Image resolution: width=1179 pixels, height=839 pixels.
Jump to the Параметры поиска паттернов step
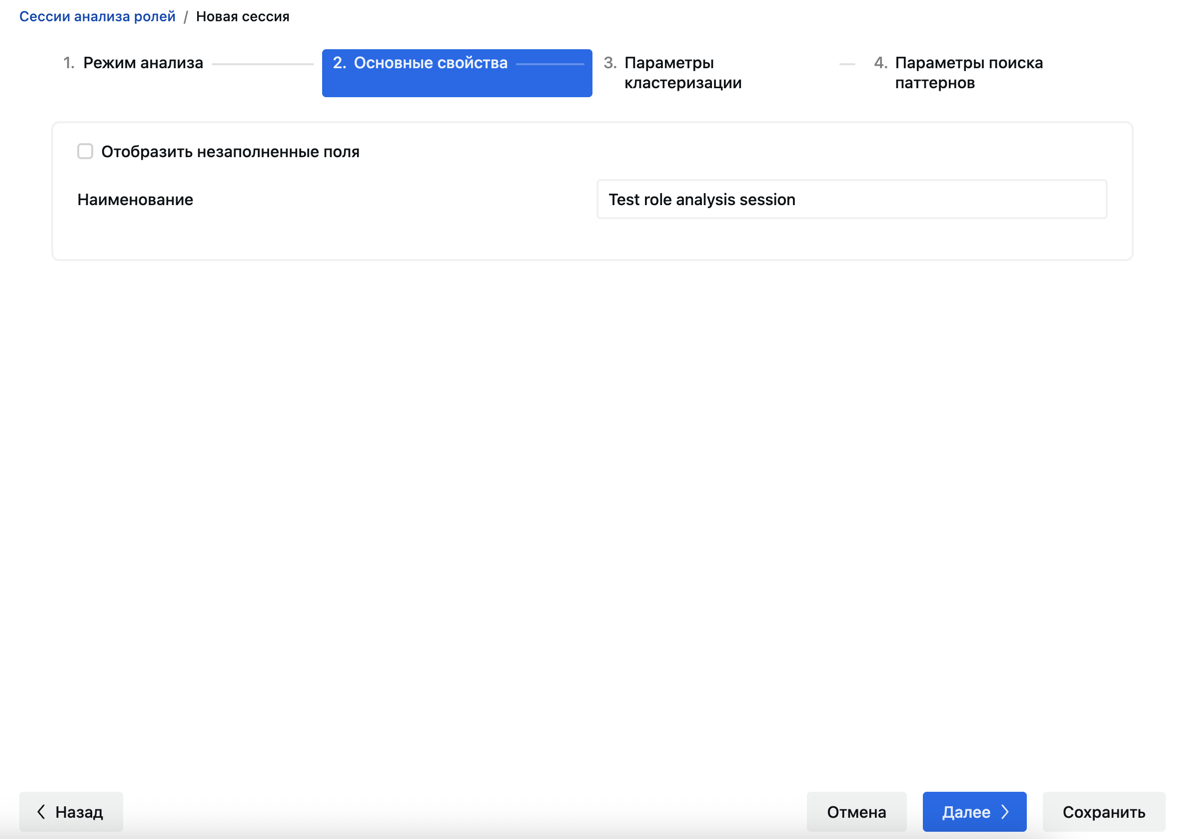click(968, 73)
